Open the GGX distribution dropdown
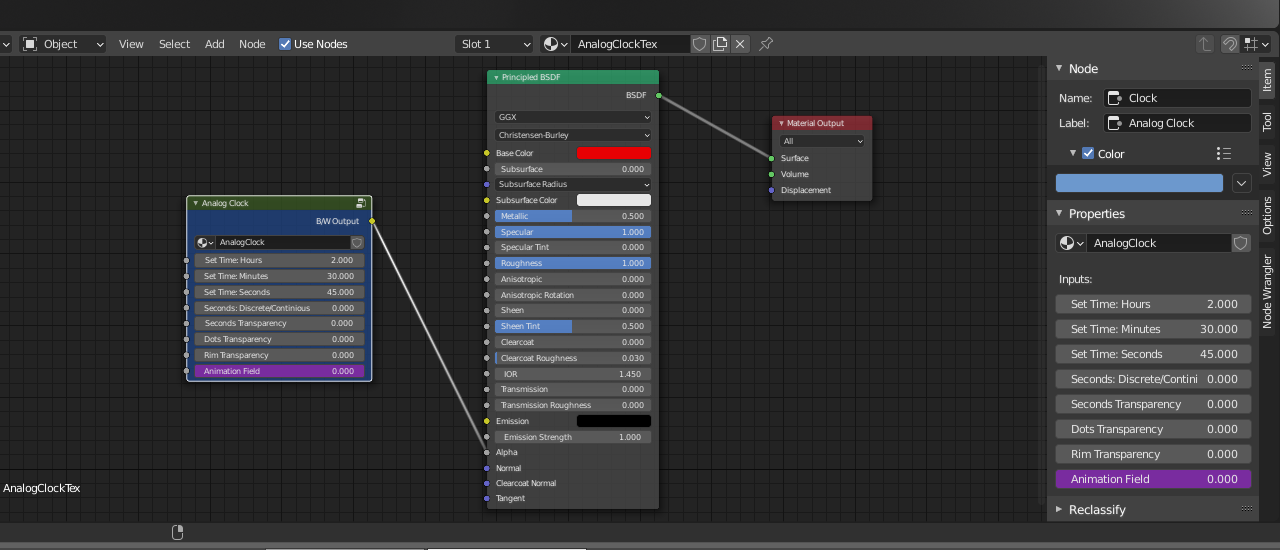The image size is (1280, 550). (x=573, y=117)
